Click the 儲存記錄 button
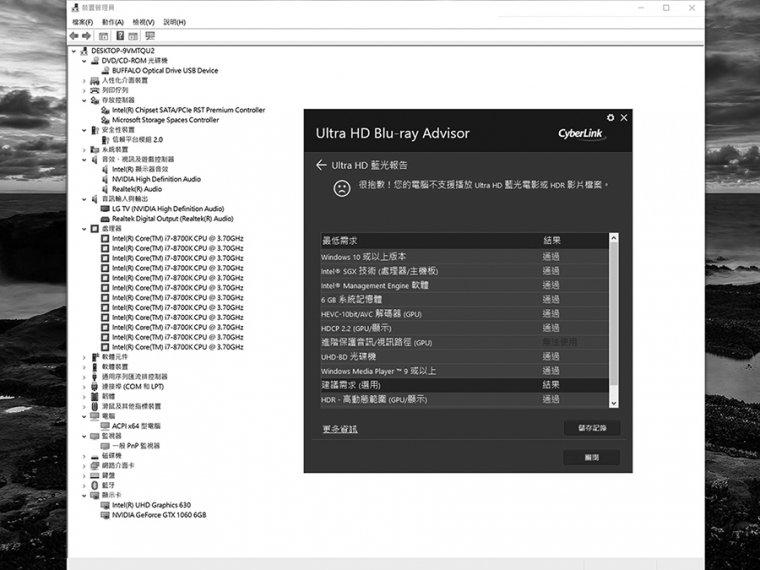The image size is (760, 570). click(x=591, y=428)
